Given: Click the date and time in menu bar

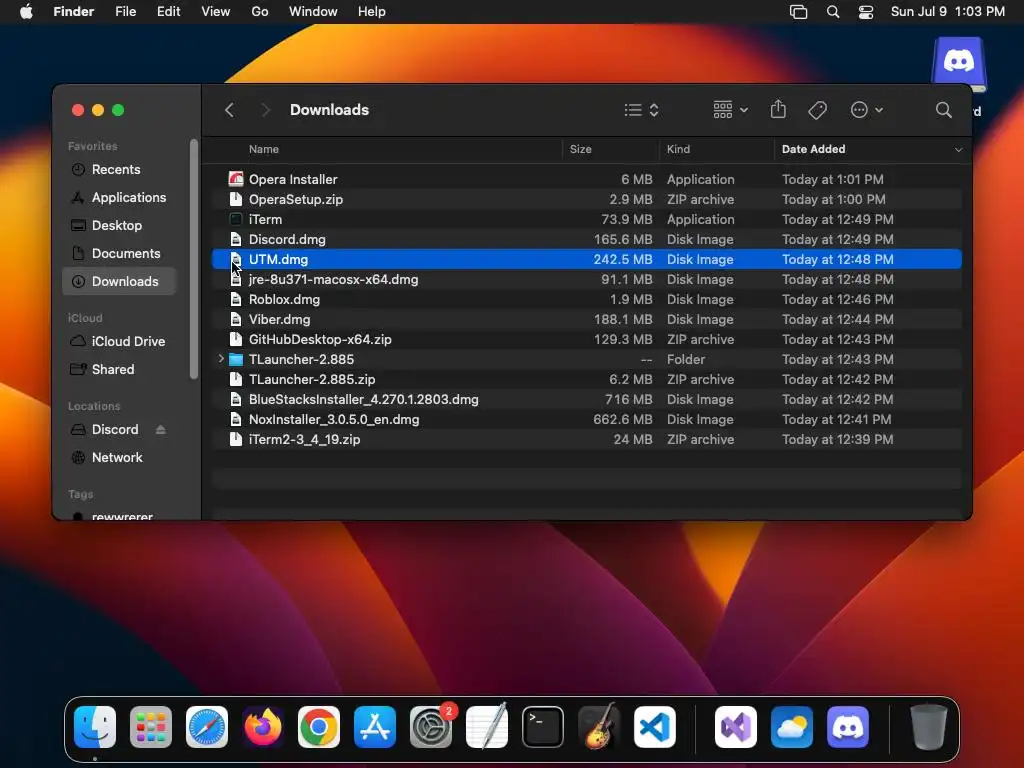Looking at the screenshot, I should click(x=948, y=12).
